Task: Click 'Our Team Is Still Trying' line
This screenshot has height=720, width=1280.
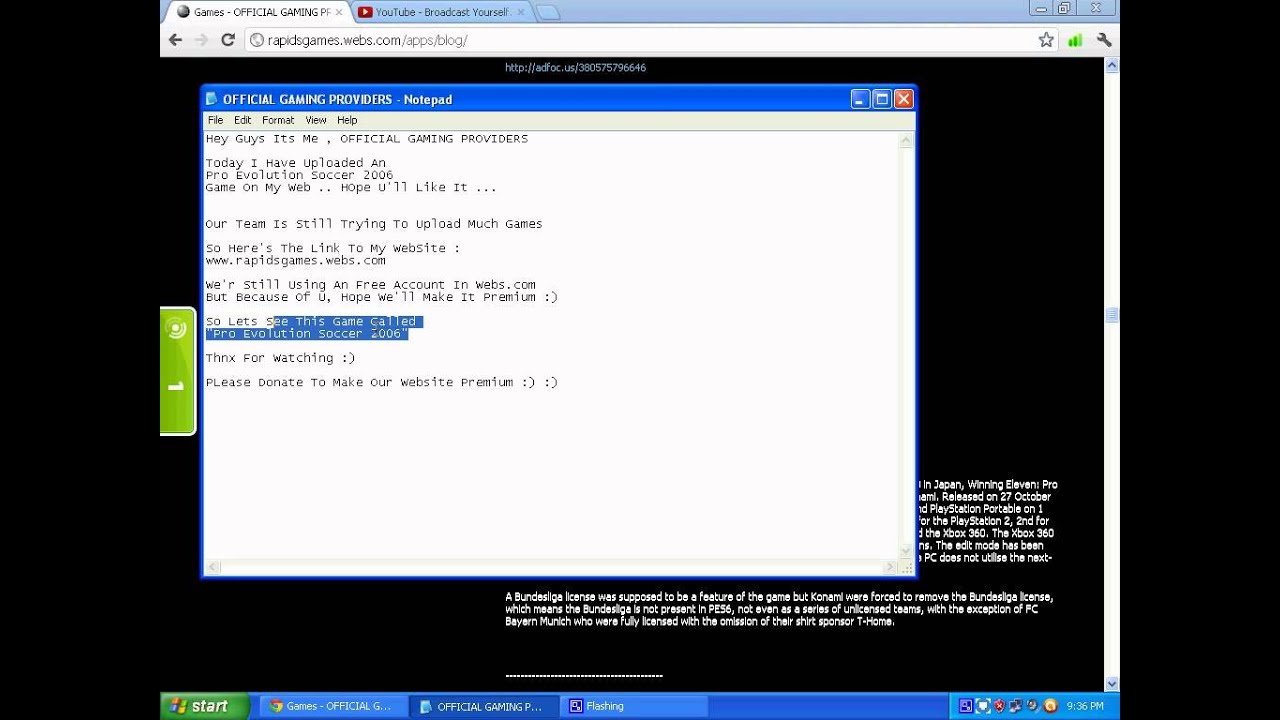Action: coord(374,224)
